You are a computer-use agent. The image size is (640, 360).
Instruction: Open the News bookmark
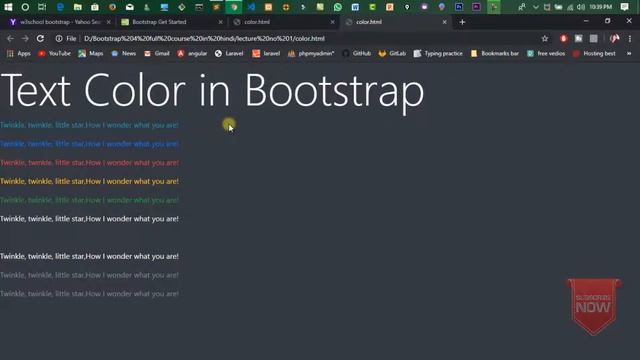pyautogui.click(x=123, y=53)
